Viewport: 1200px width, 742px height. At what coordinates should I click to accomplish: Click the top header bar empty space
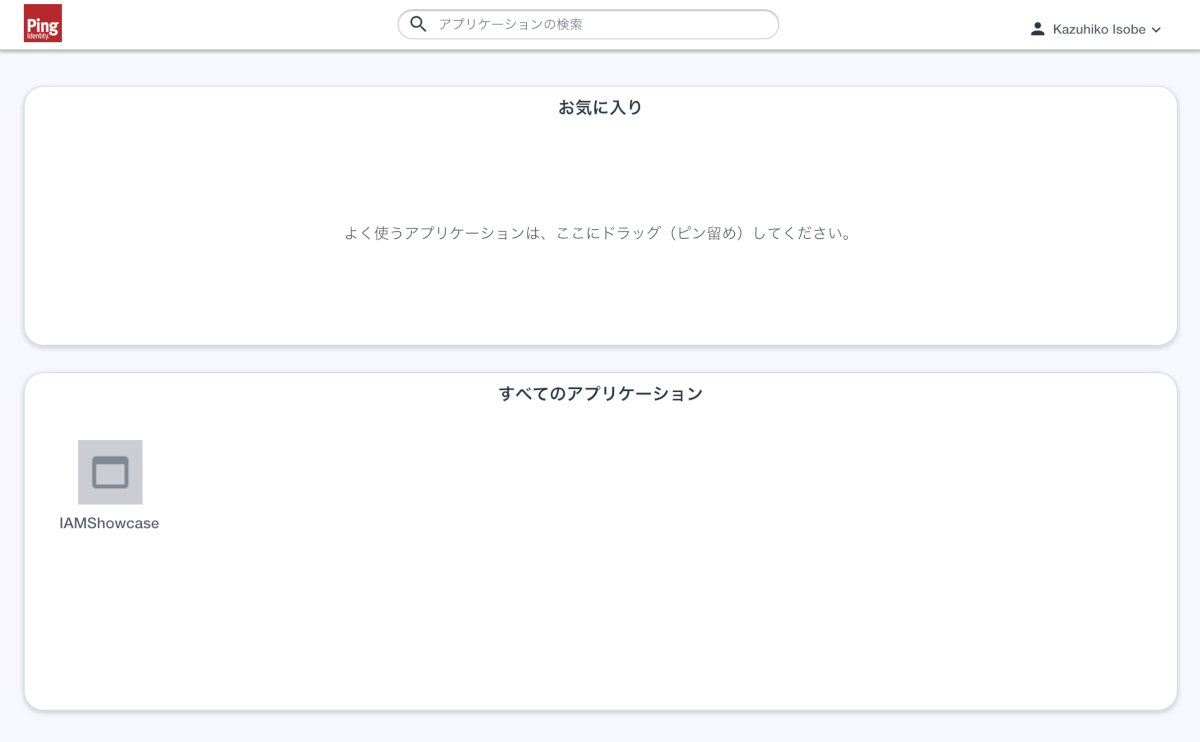230,24
